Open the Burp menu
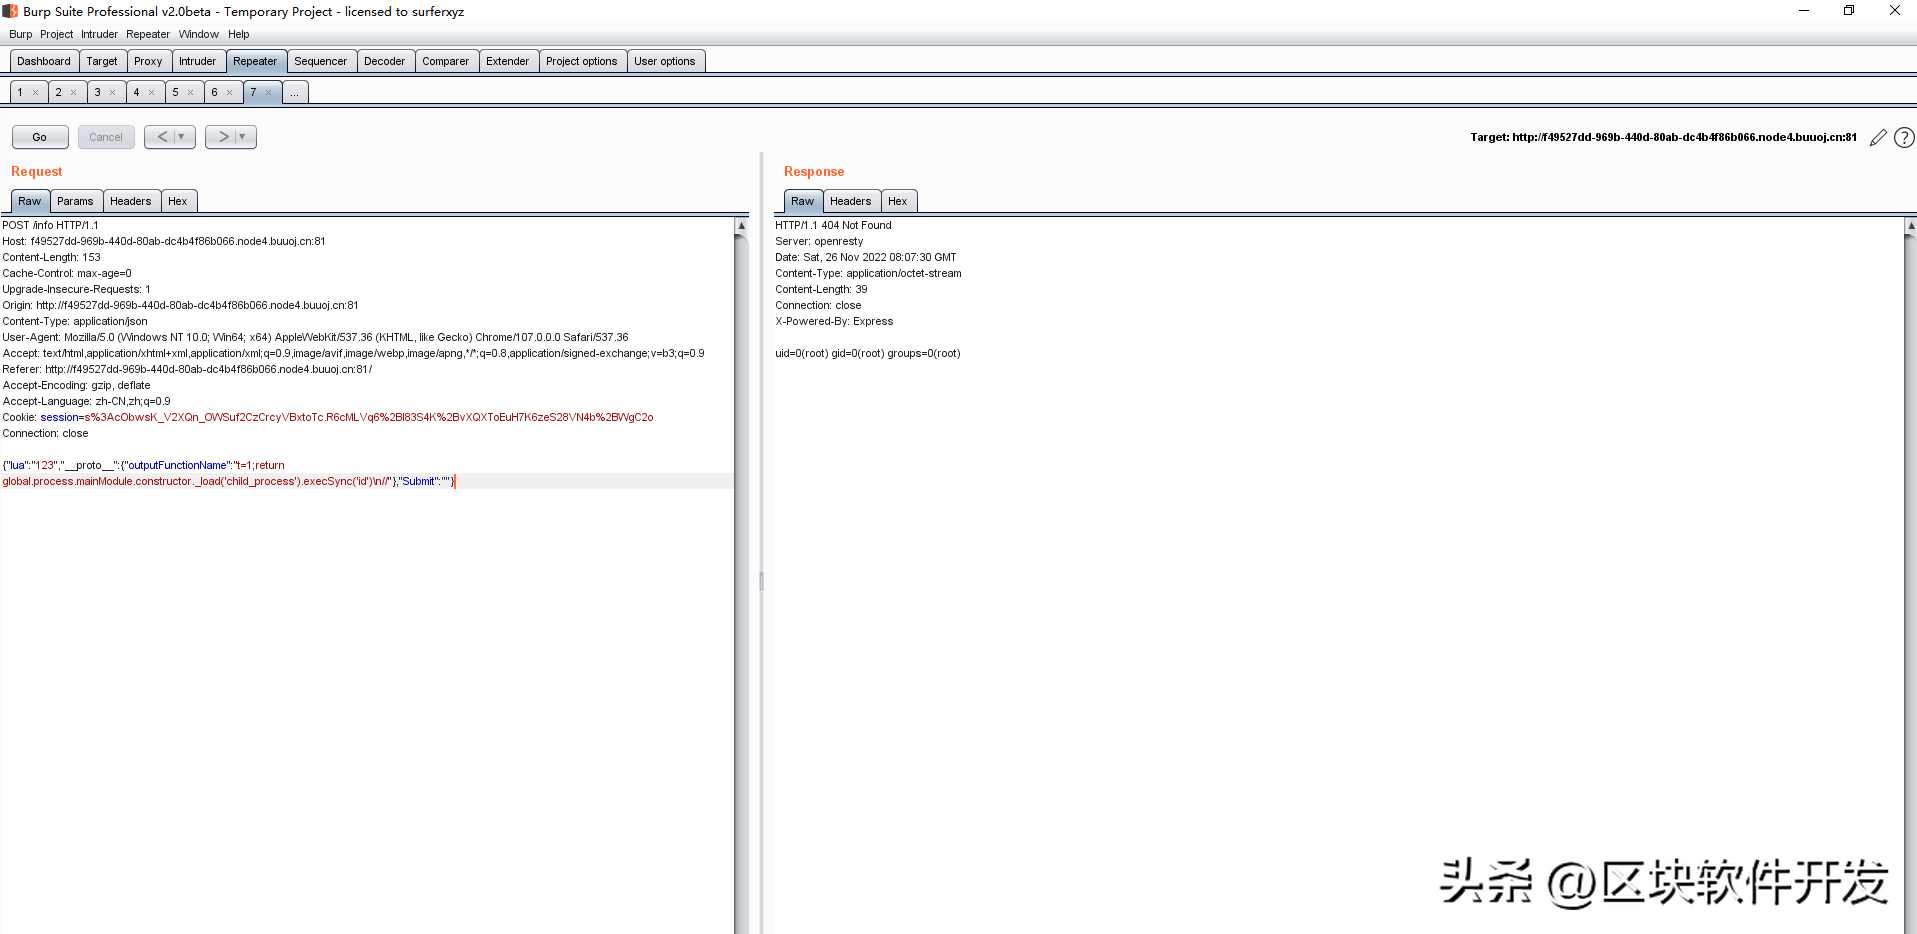 point(20,34)
